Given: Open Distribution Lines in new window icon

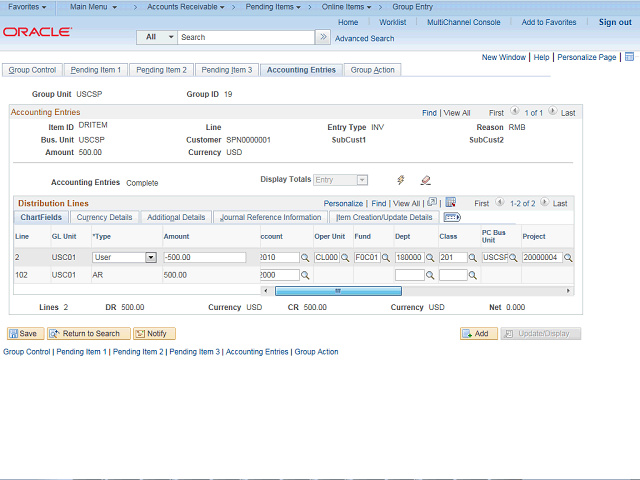Looking at the screenshot, I should [x=432, y=202].
